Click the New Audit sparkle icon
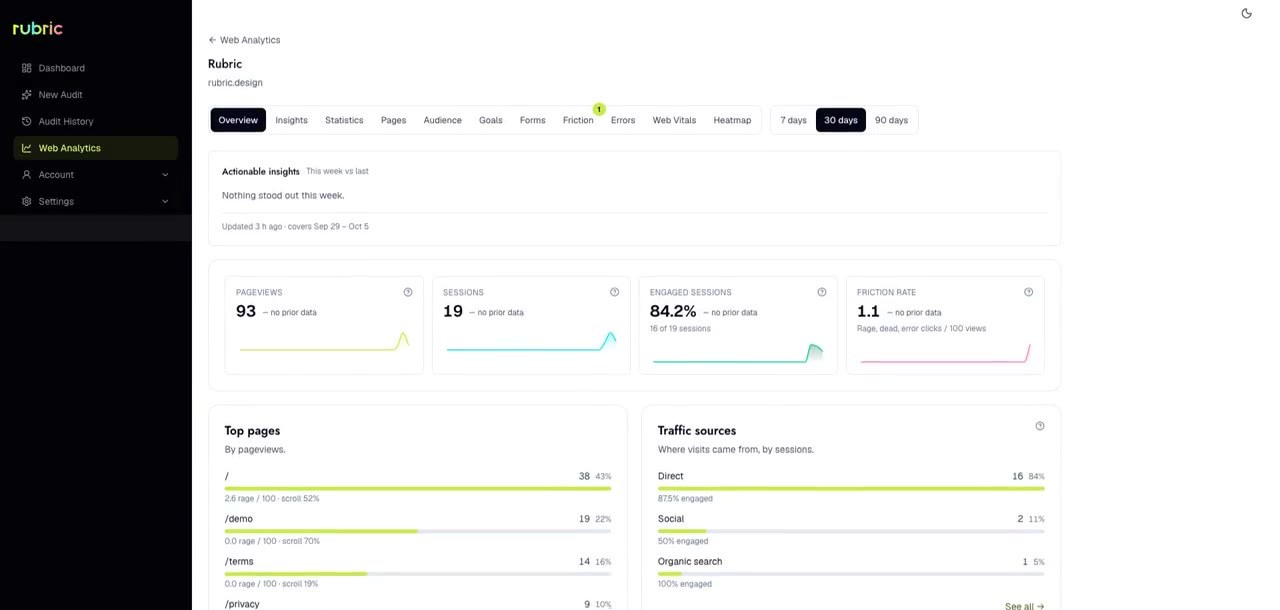 [26, 95]
